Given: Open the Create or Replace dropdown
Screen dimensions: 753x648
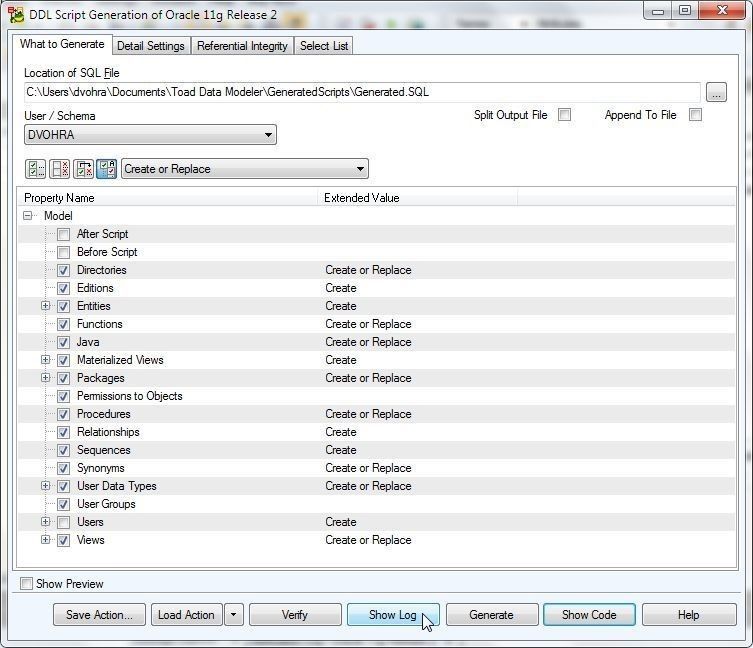Looking at the screenshot, I should point(245,169).
